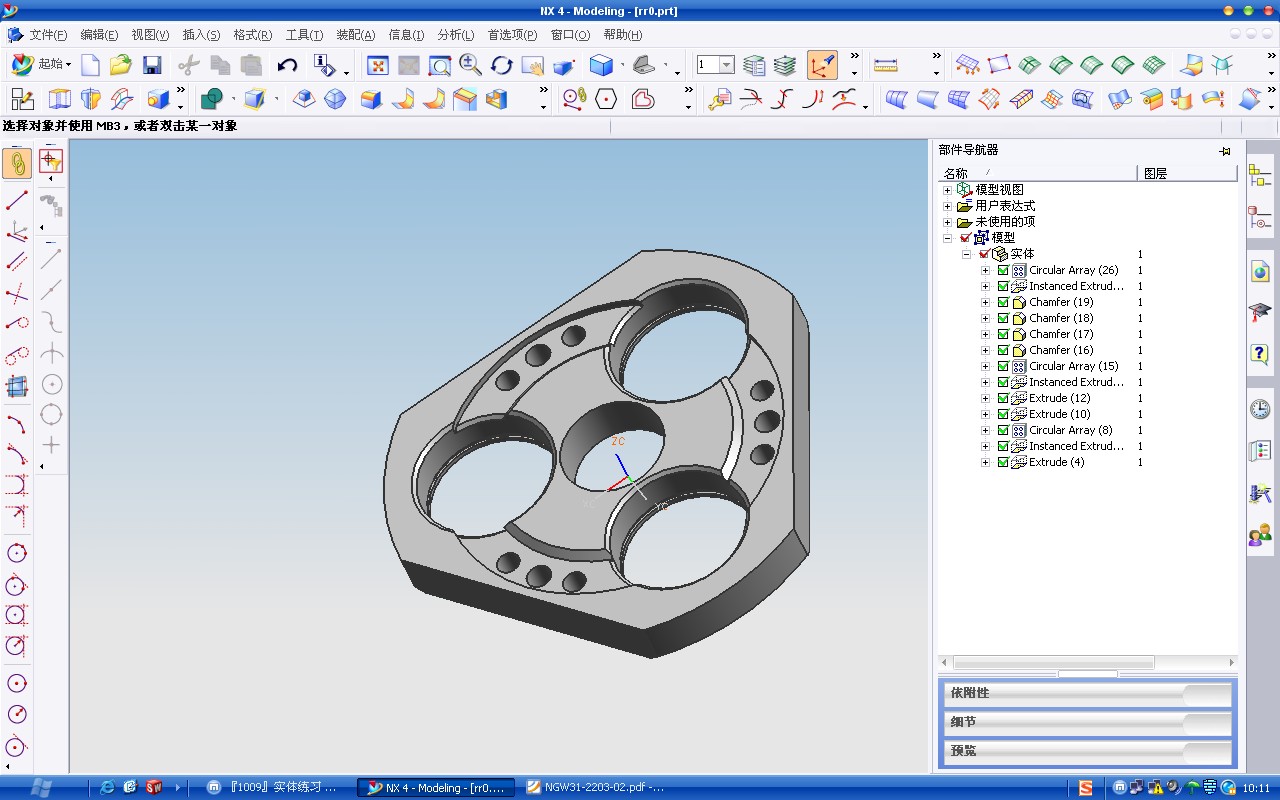Select the Pan hand tool
Image resolution: width=1280 pixels, height=800 pixels.
click(x=532, y=66)
